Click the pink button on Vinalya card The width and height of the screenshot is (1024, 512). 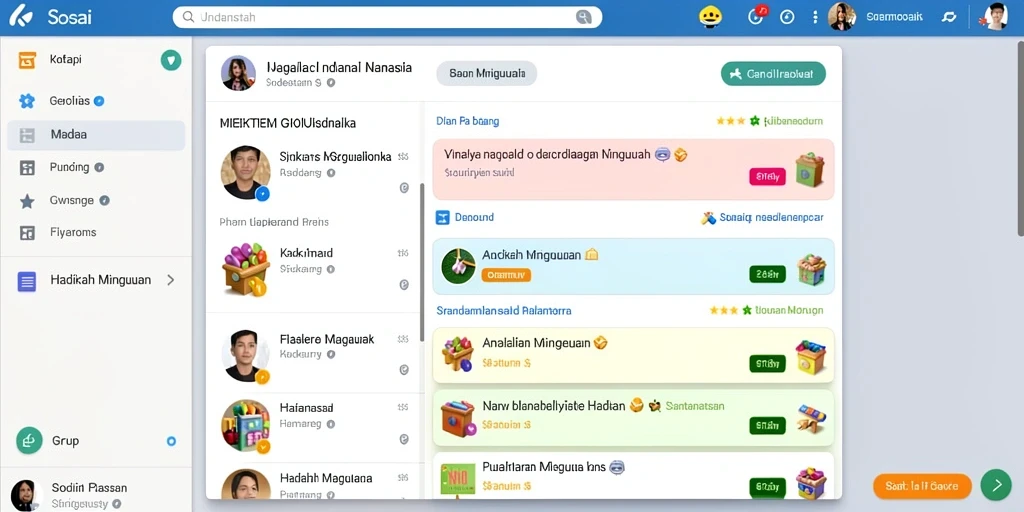point(767,176)
